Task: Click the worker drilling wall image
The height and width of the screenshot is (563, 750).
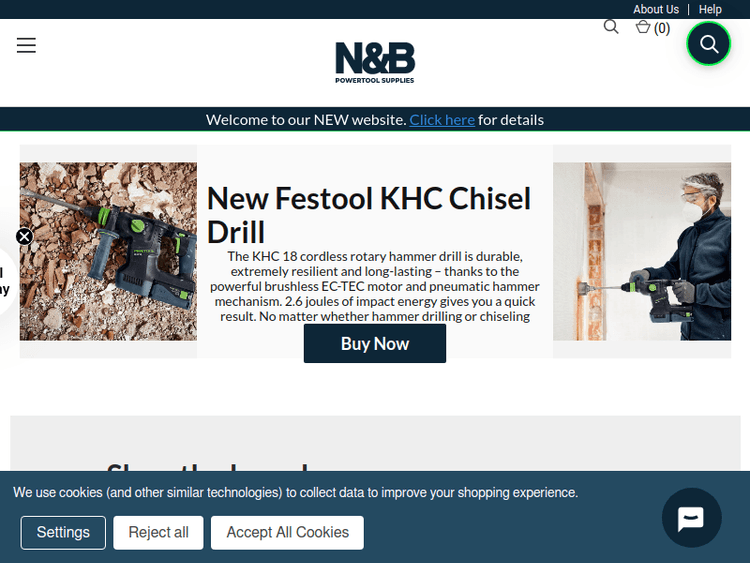Action: (642, 251)
